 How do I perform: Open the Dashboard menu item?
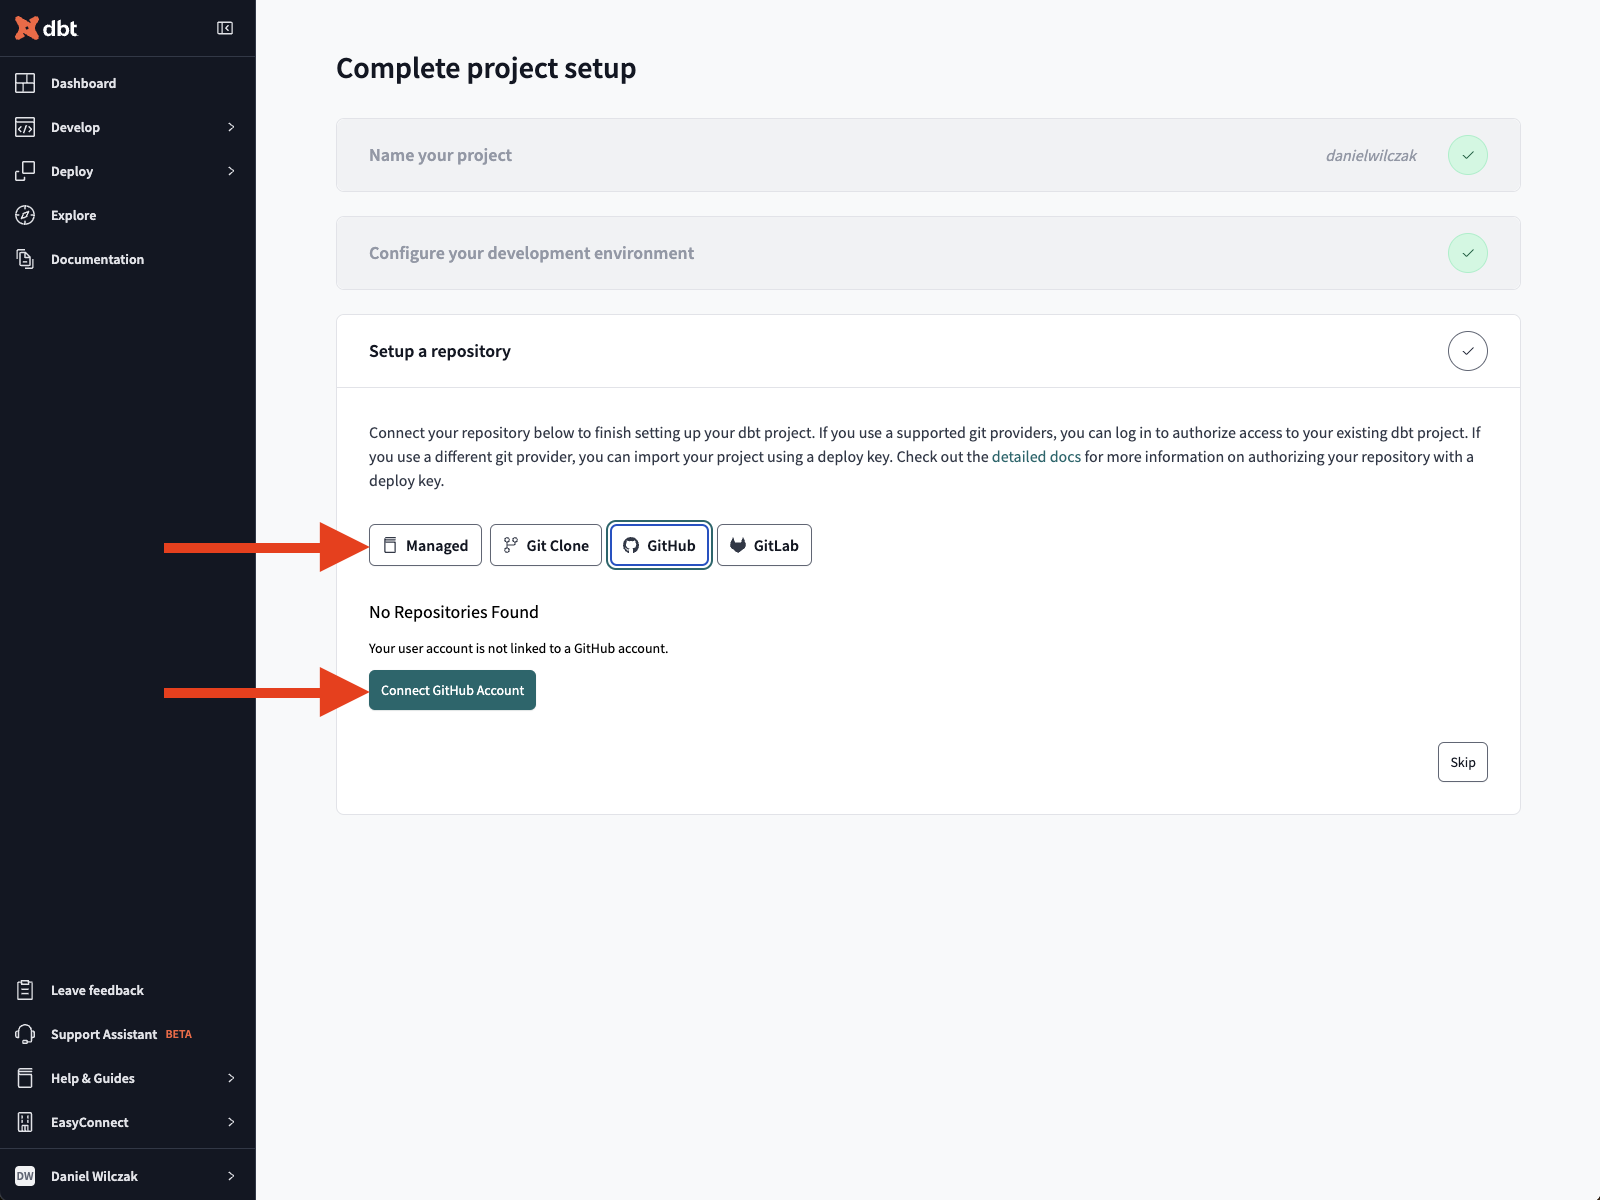[128, 83]
